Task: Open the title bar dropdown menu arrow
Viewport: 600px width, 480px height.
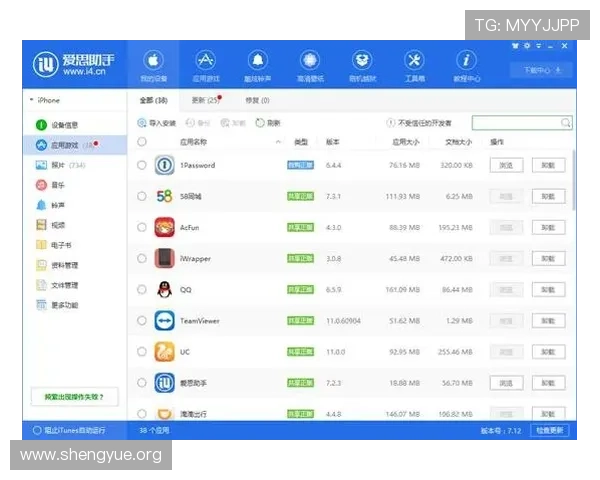Action: tap(539, 46)
